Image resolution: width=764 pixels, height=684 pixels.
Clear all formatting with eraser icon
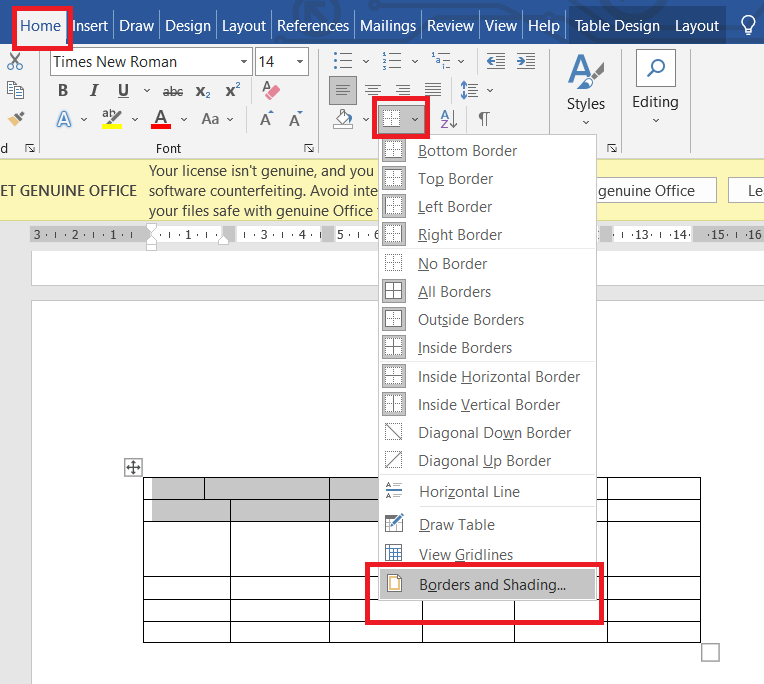[x=270, y=90]
